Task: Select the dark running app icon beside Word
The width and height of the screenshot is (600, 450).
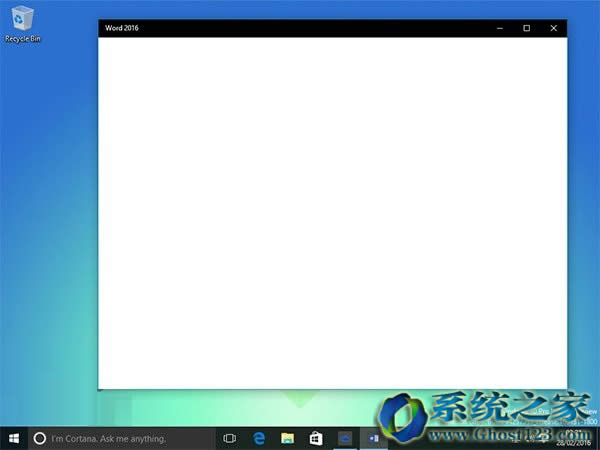Action: tap(345, 438)
